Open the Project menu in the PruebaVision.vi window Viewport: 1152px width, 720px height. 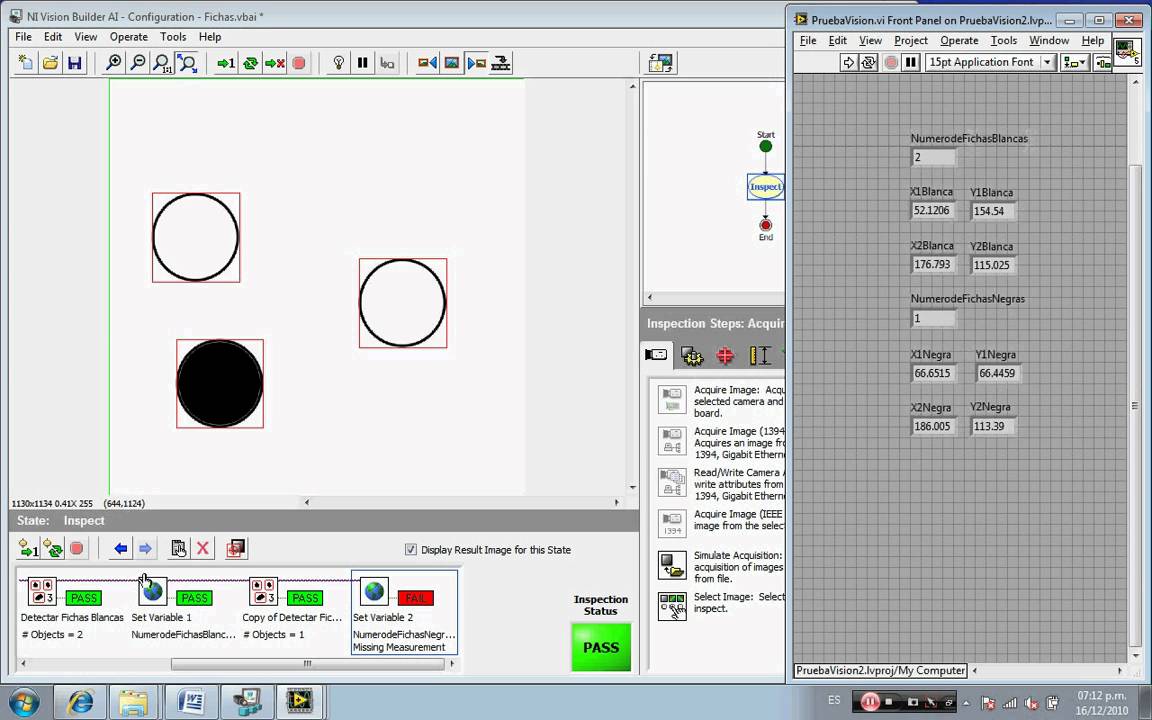(x=911, y=40)
